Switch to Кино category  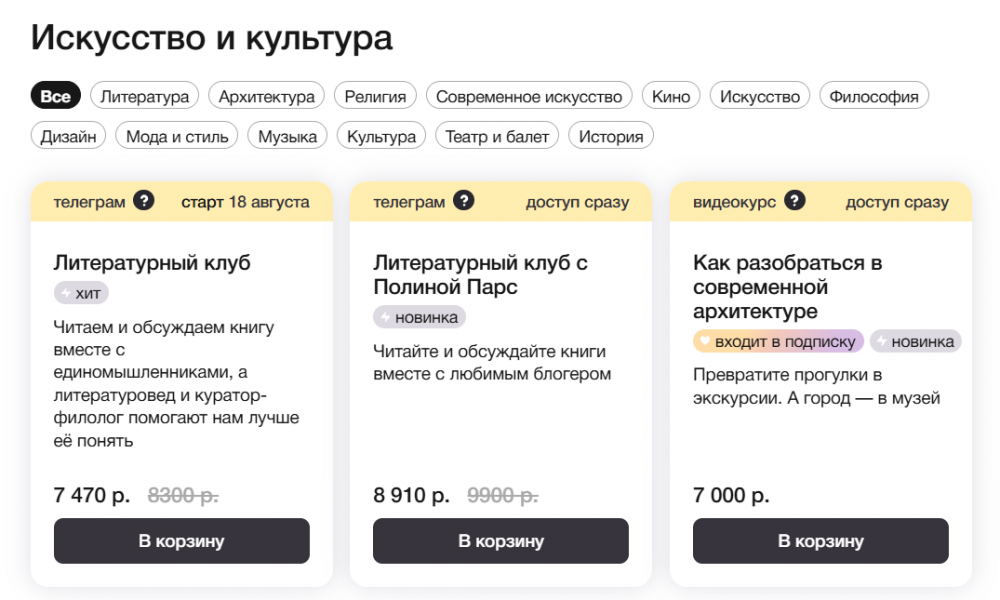coord(671,97)
